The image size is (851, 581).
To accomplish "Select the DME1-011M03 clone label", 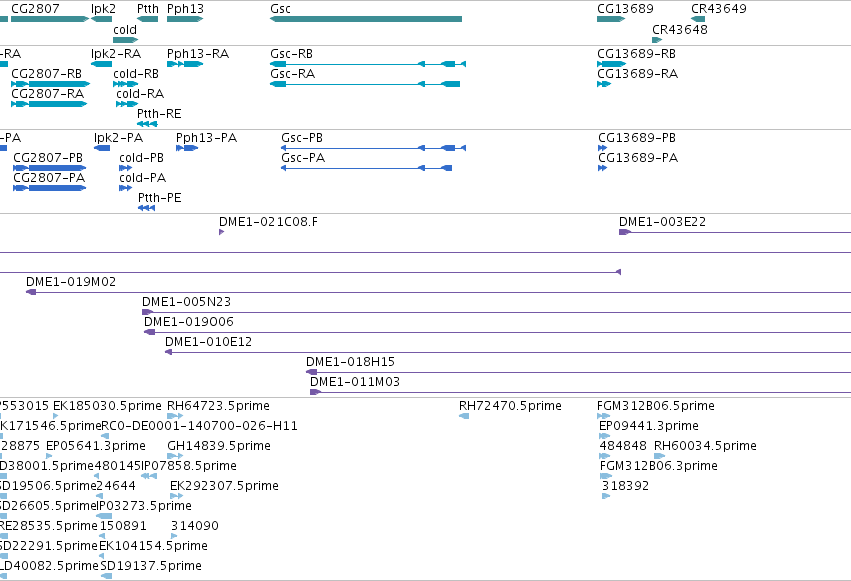I will coord(355,382).
